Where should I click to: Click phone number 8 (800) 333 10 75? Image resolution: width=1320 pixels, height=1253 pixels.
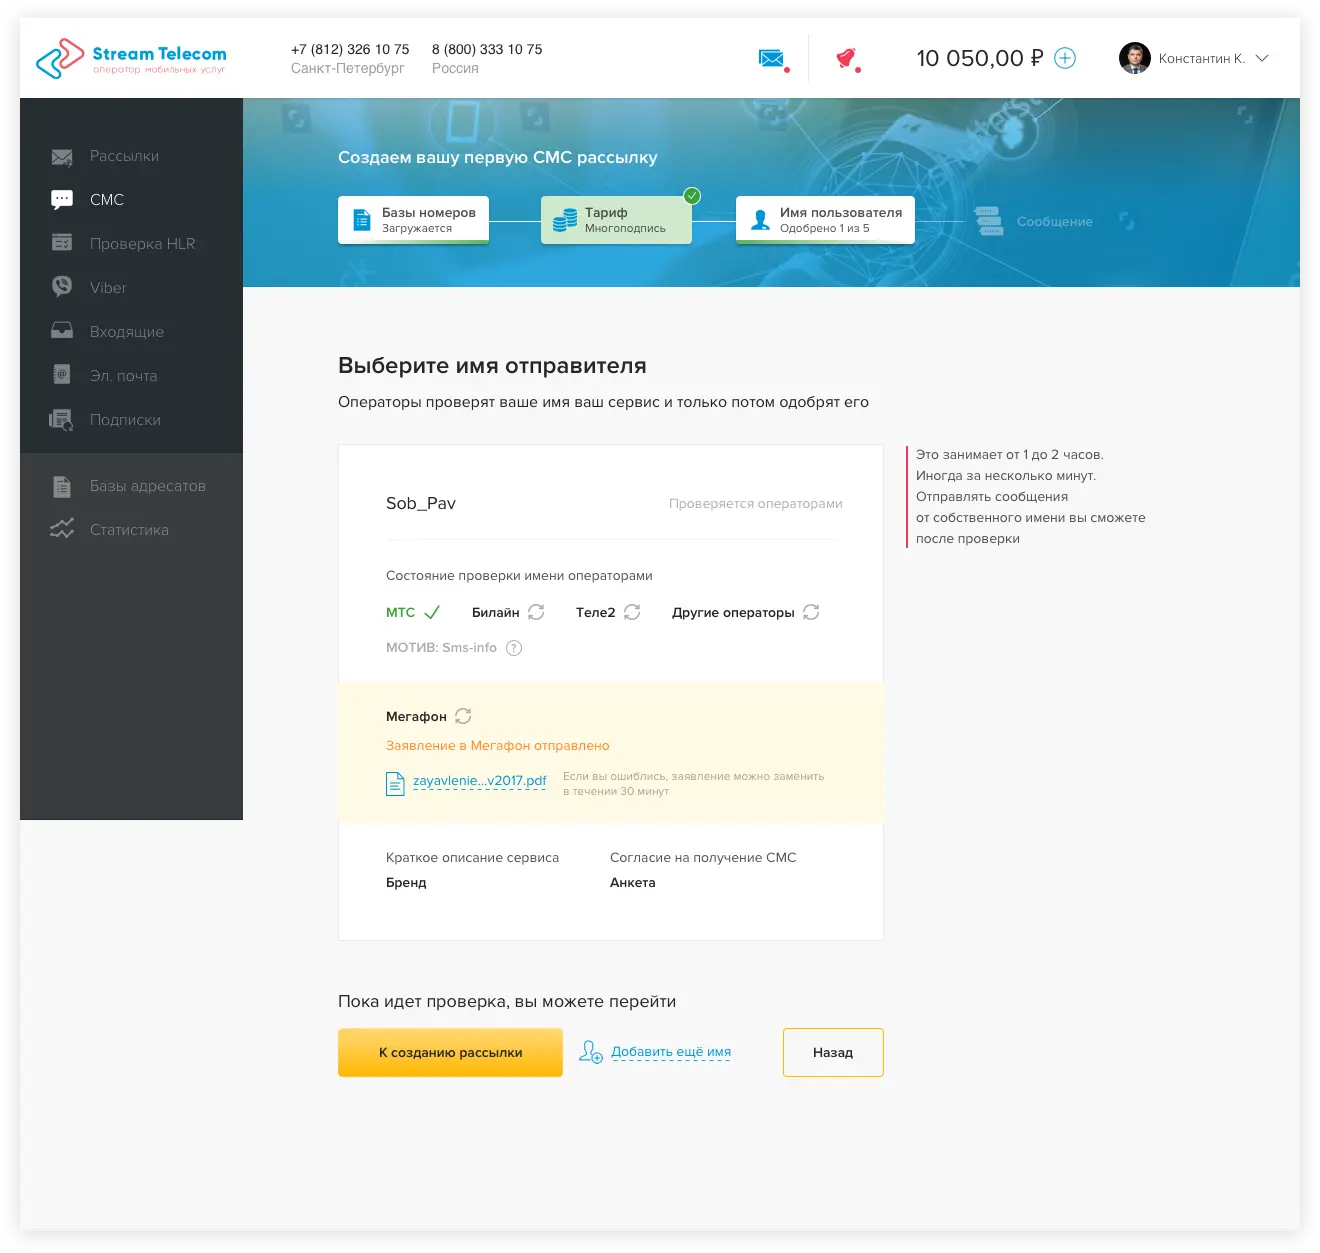[x=487, y=49]
